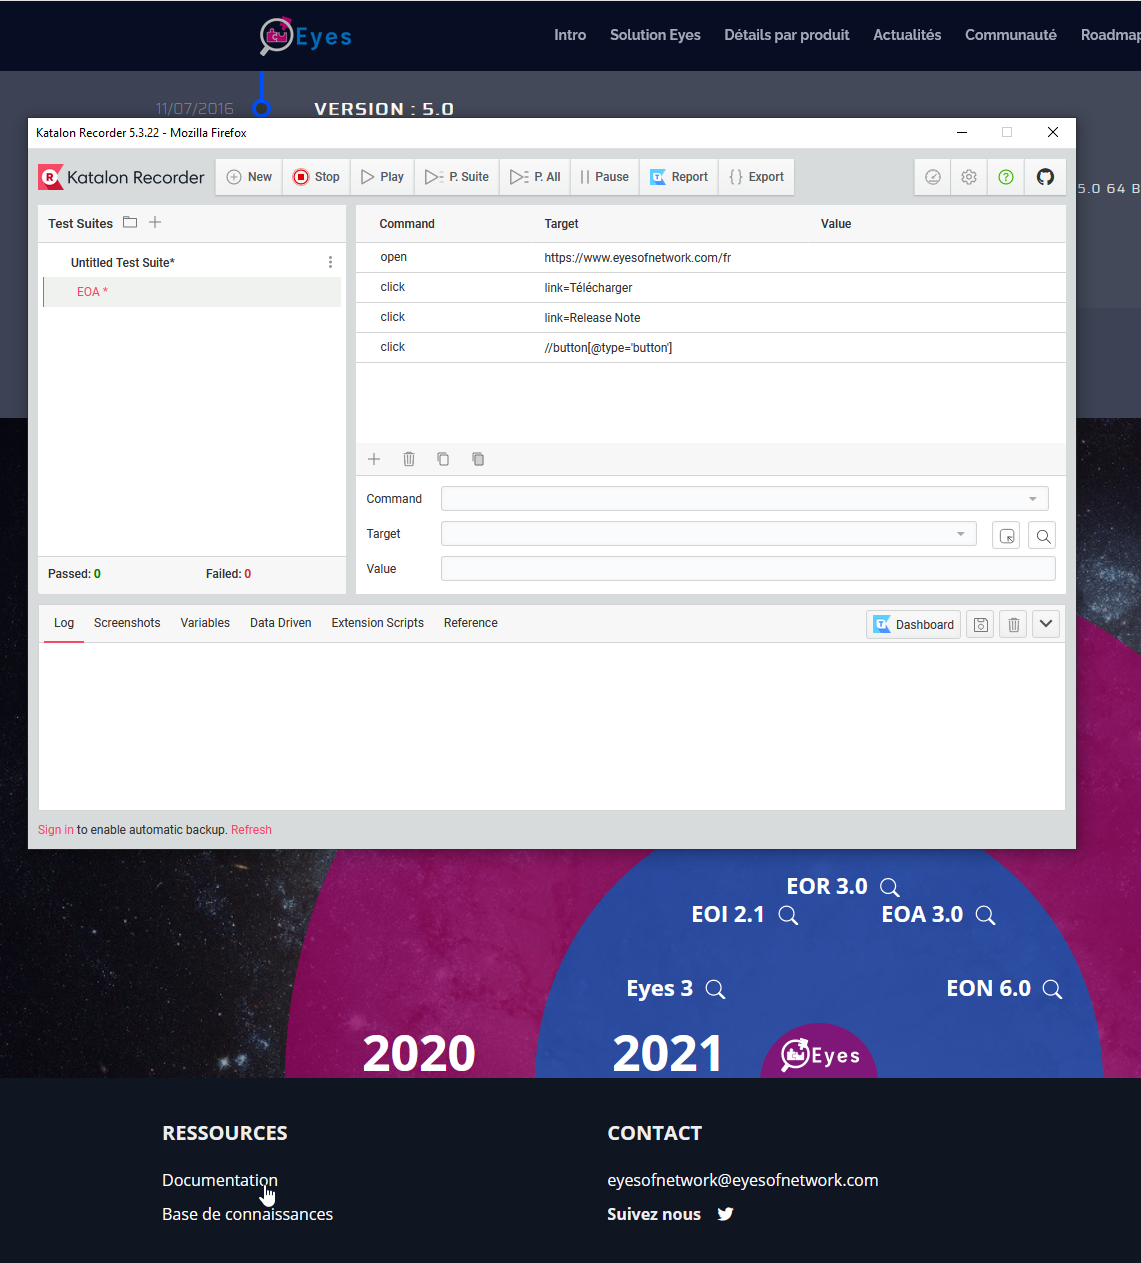Click the Value input field
This screenshot has width=1141, height=1263.
(748, 569)
